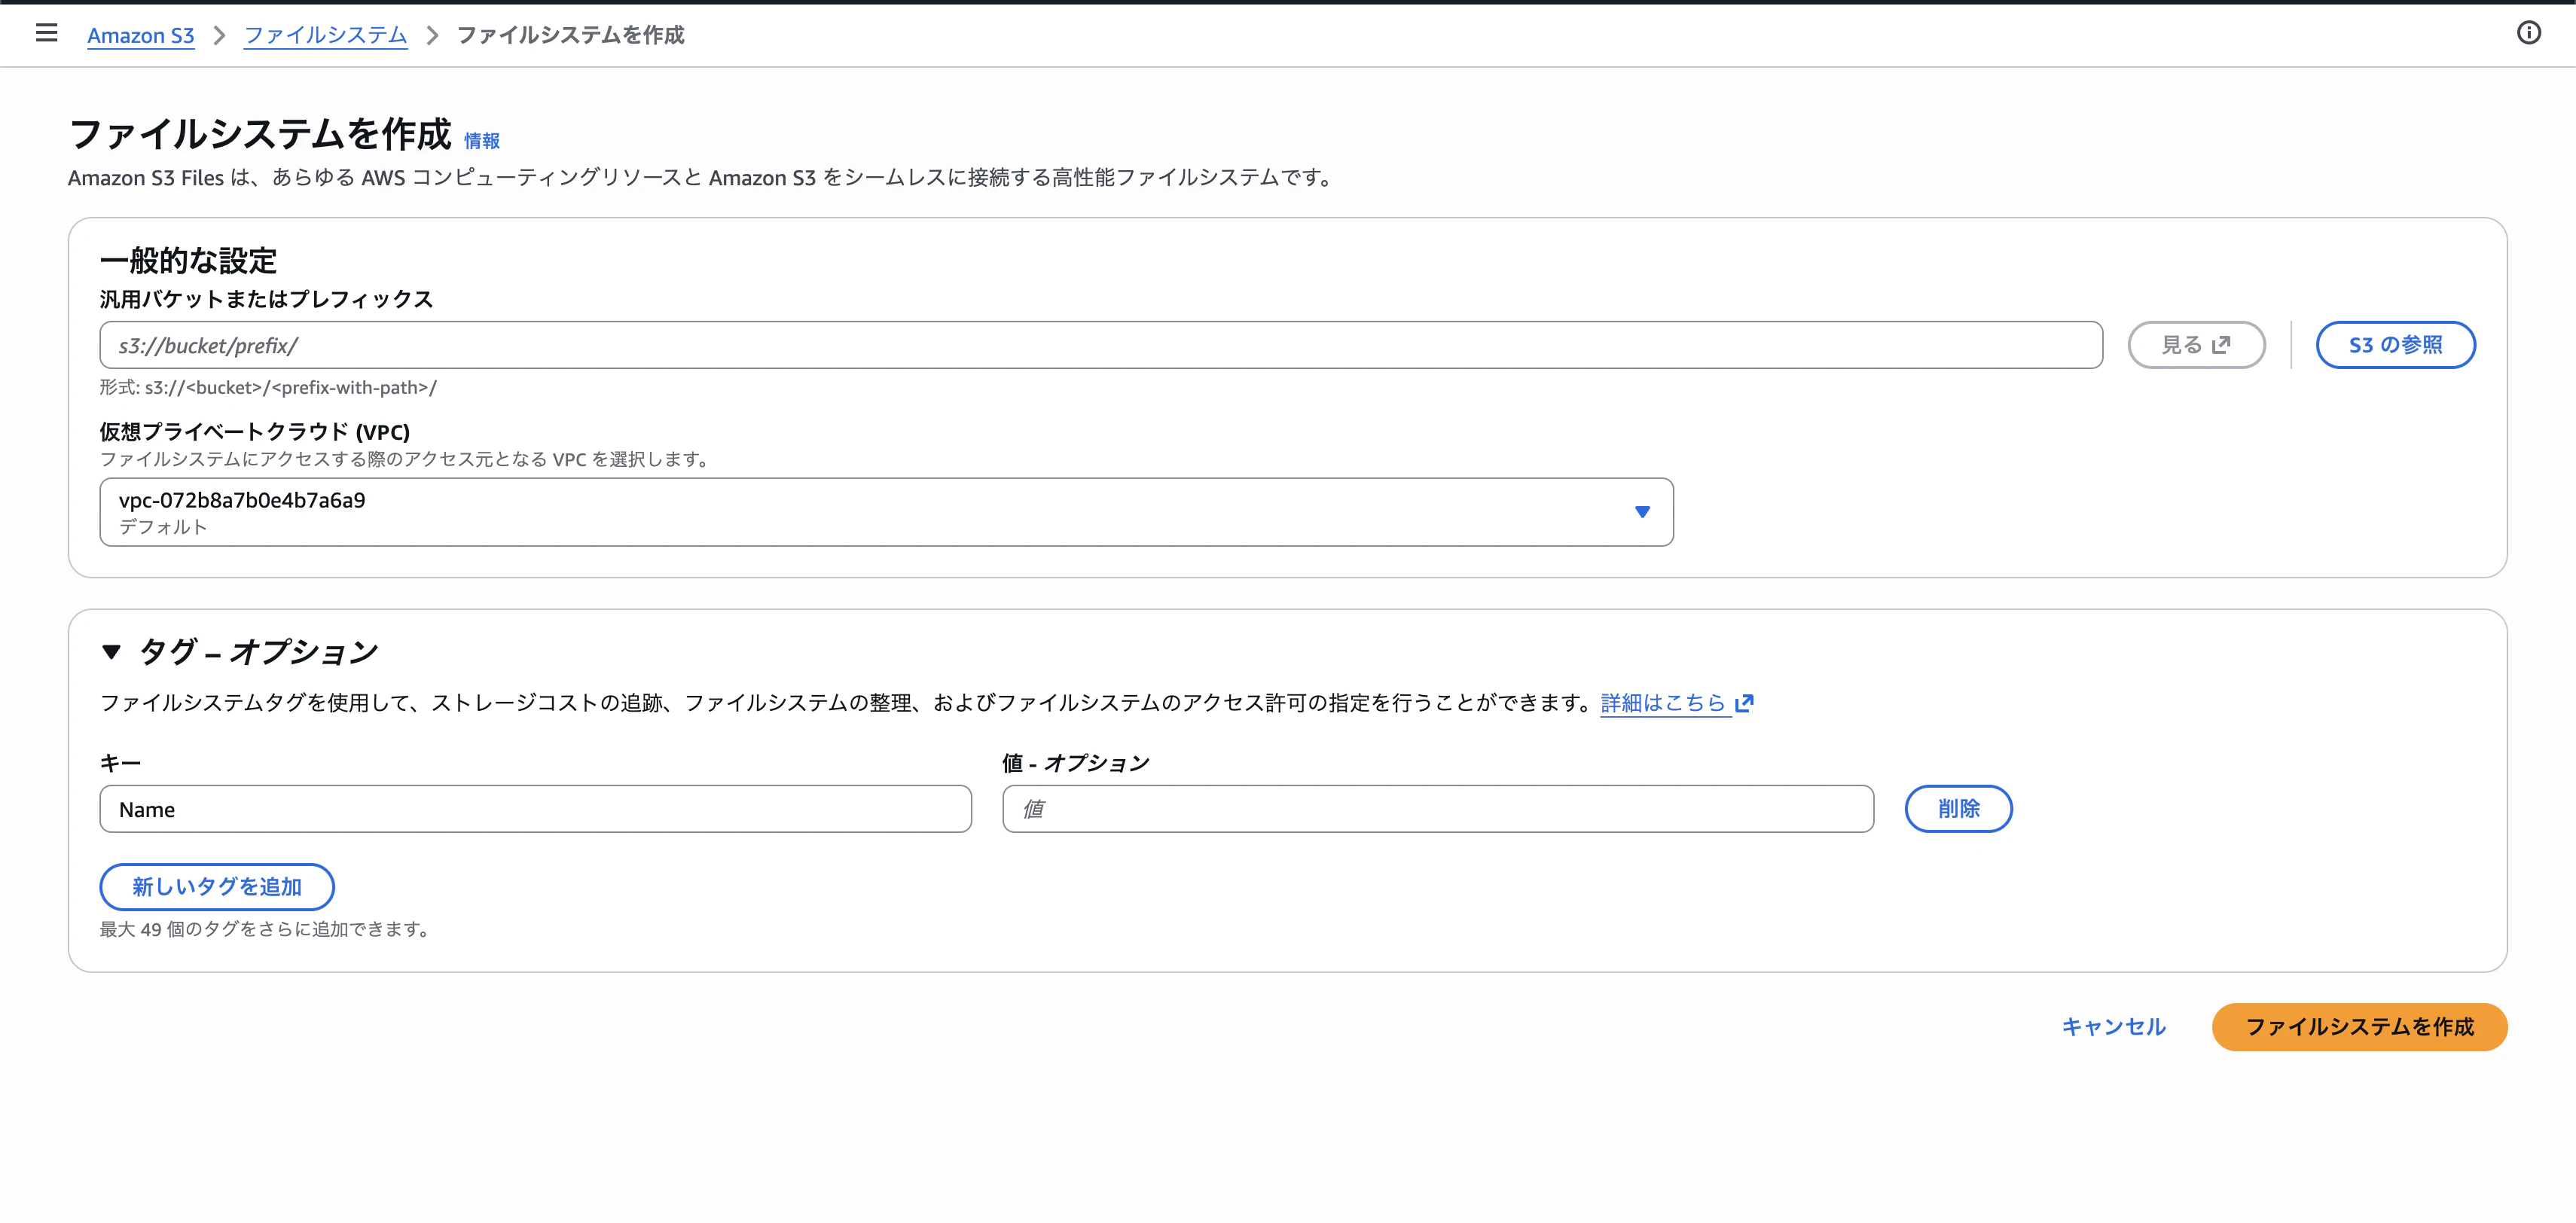Click the S3 の参照 button
Screen dimensions: 2576x1223
(2395, 345)
